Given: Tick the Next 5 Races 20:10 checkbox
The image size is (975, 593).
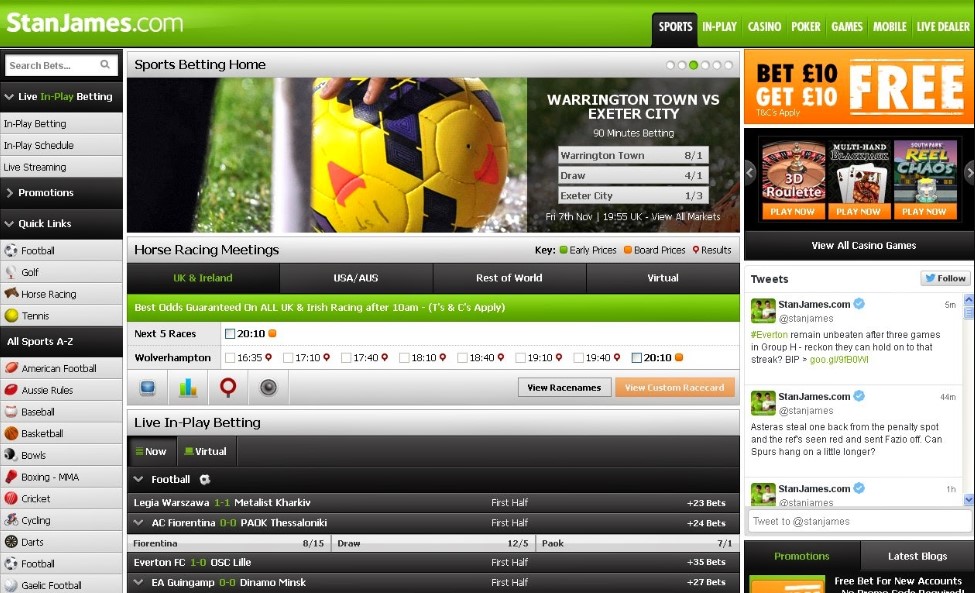Looking at the screenshot, I should (229, 334).
